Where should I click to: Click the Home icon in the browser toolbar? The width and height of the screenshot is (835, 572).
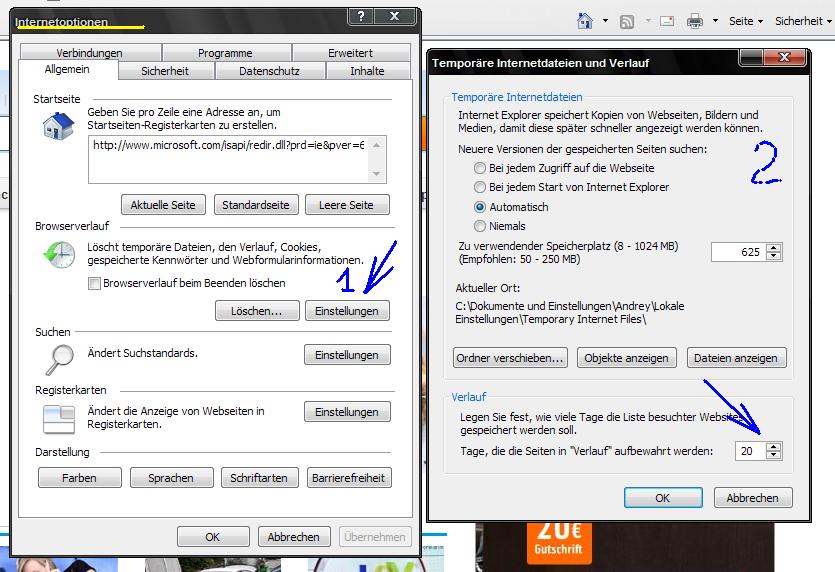tap(585, 21)
